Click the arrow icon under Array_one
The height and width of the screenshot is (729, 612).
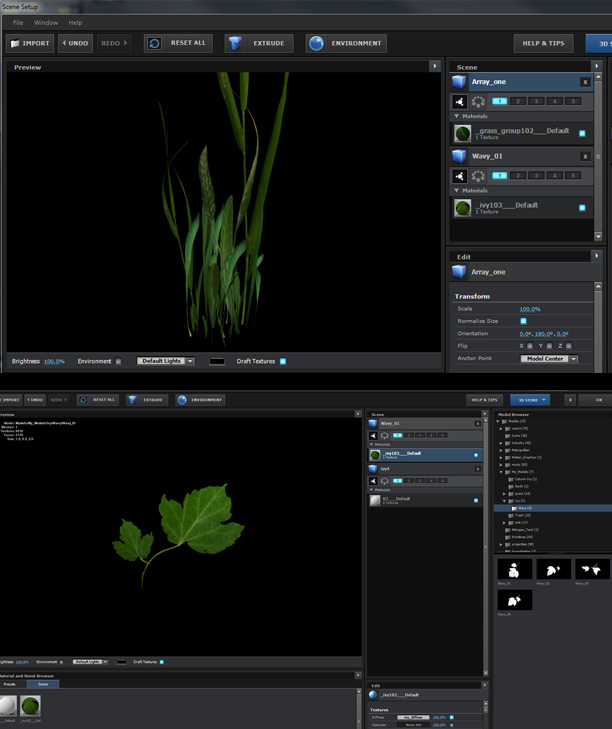point(459,101)
